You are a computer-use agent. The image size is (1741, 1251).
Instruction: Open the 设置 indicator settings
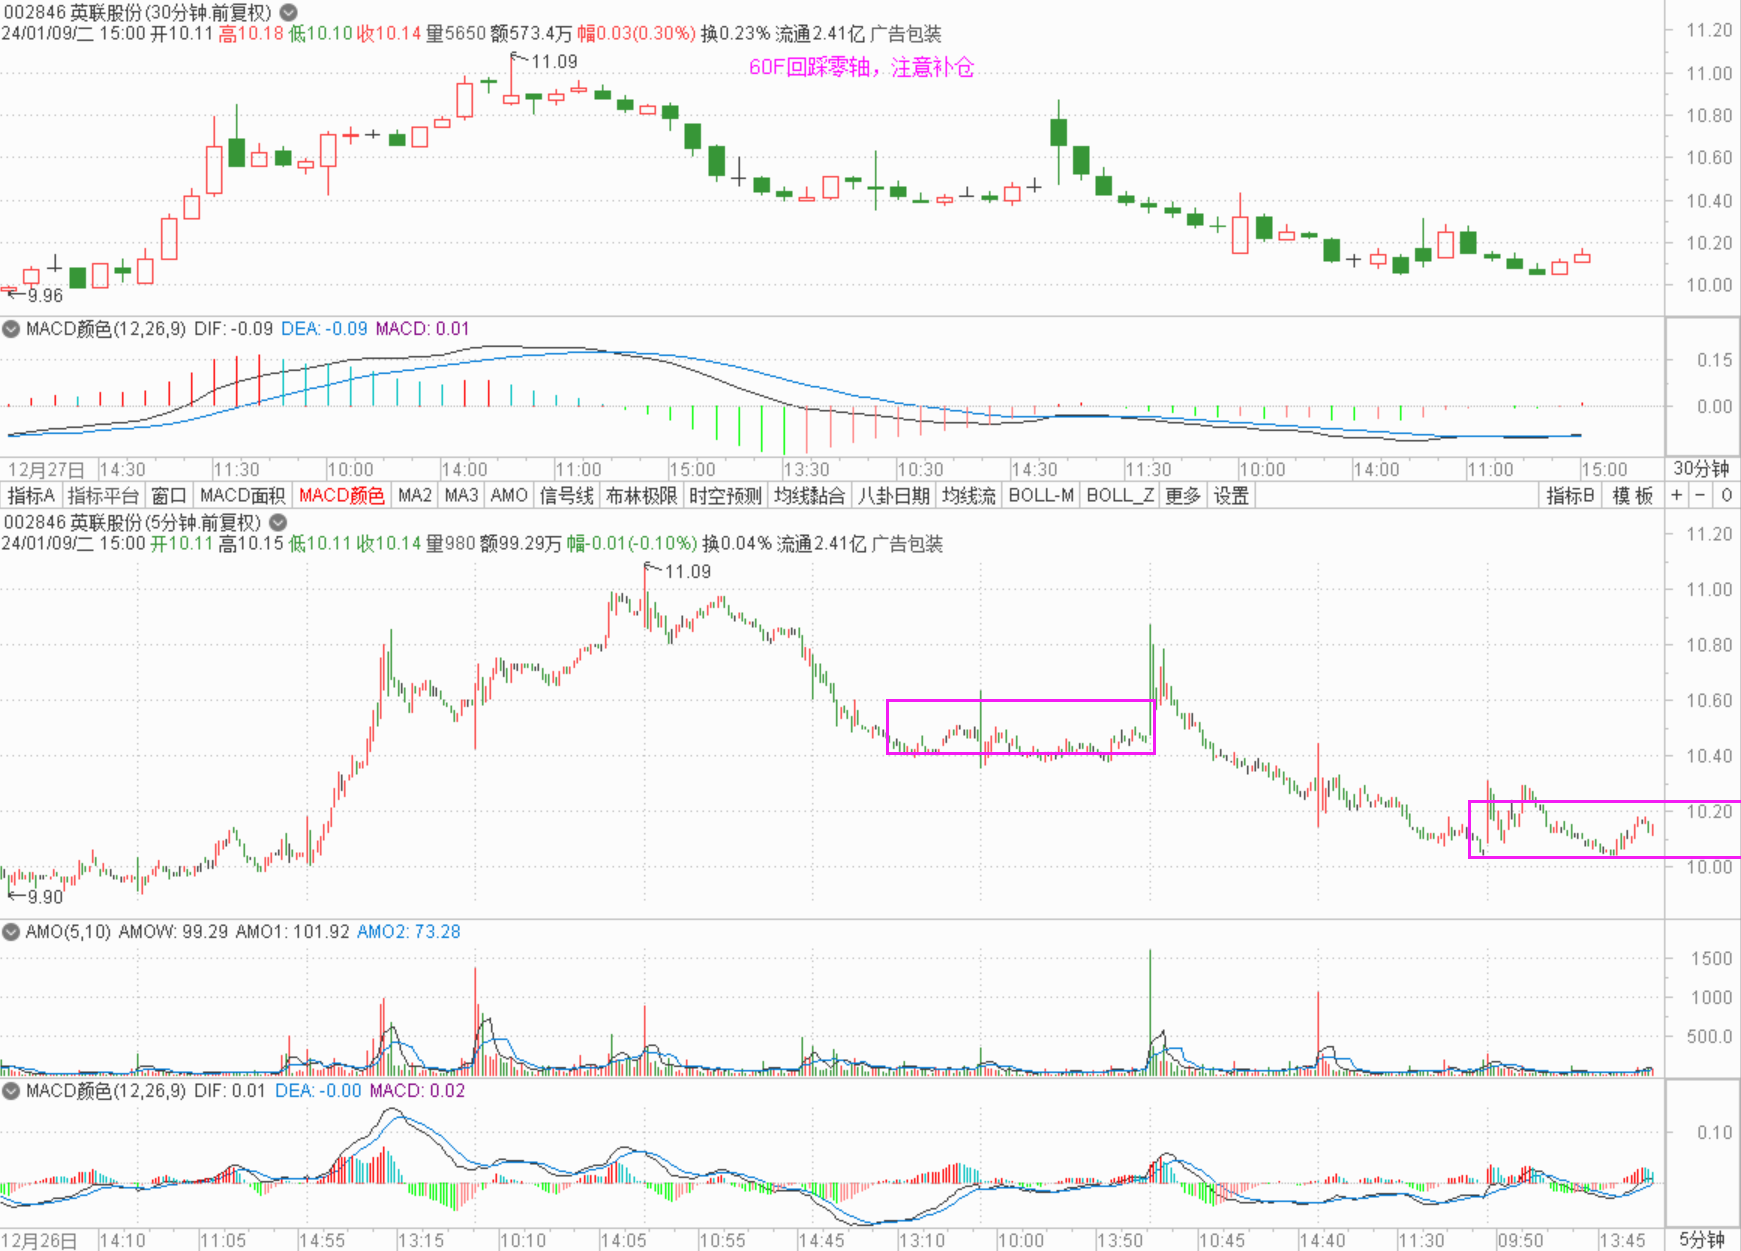point(1231,495)
